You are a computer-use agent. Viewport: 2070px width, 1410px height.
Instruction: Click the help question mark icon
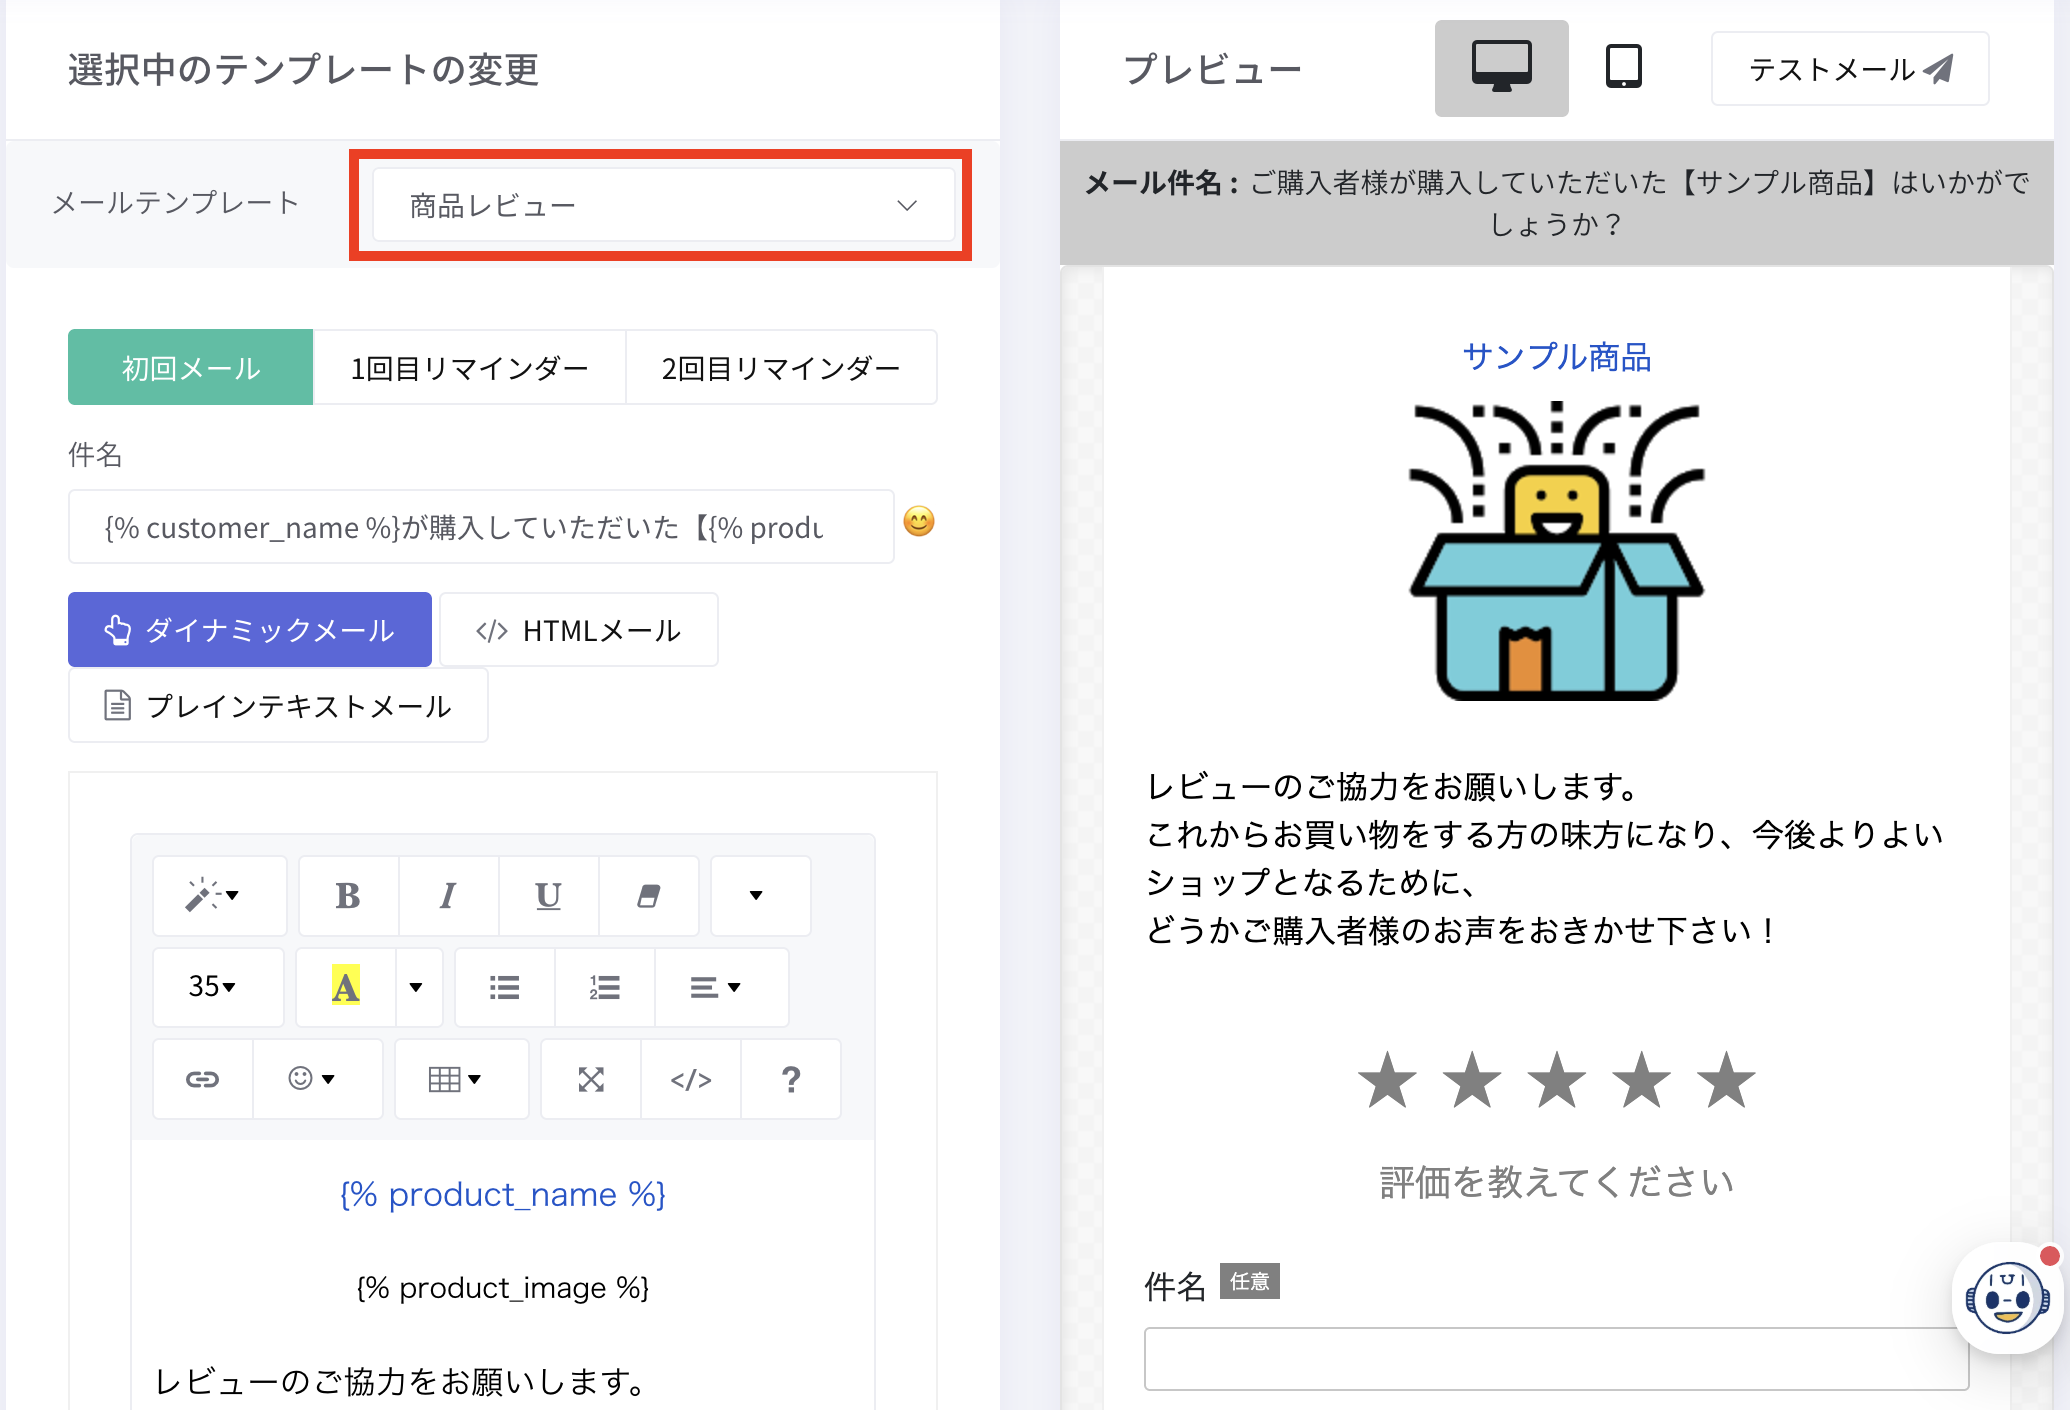pyautogui.click(x=791, y=1079)
